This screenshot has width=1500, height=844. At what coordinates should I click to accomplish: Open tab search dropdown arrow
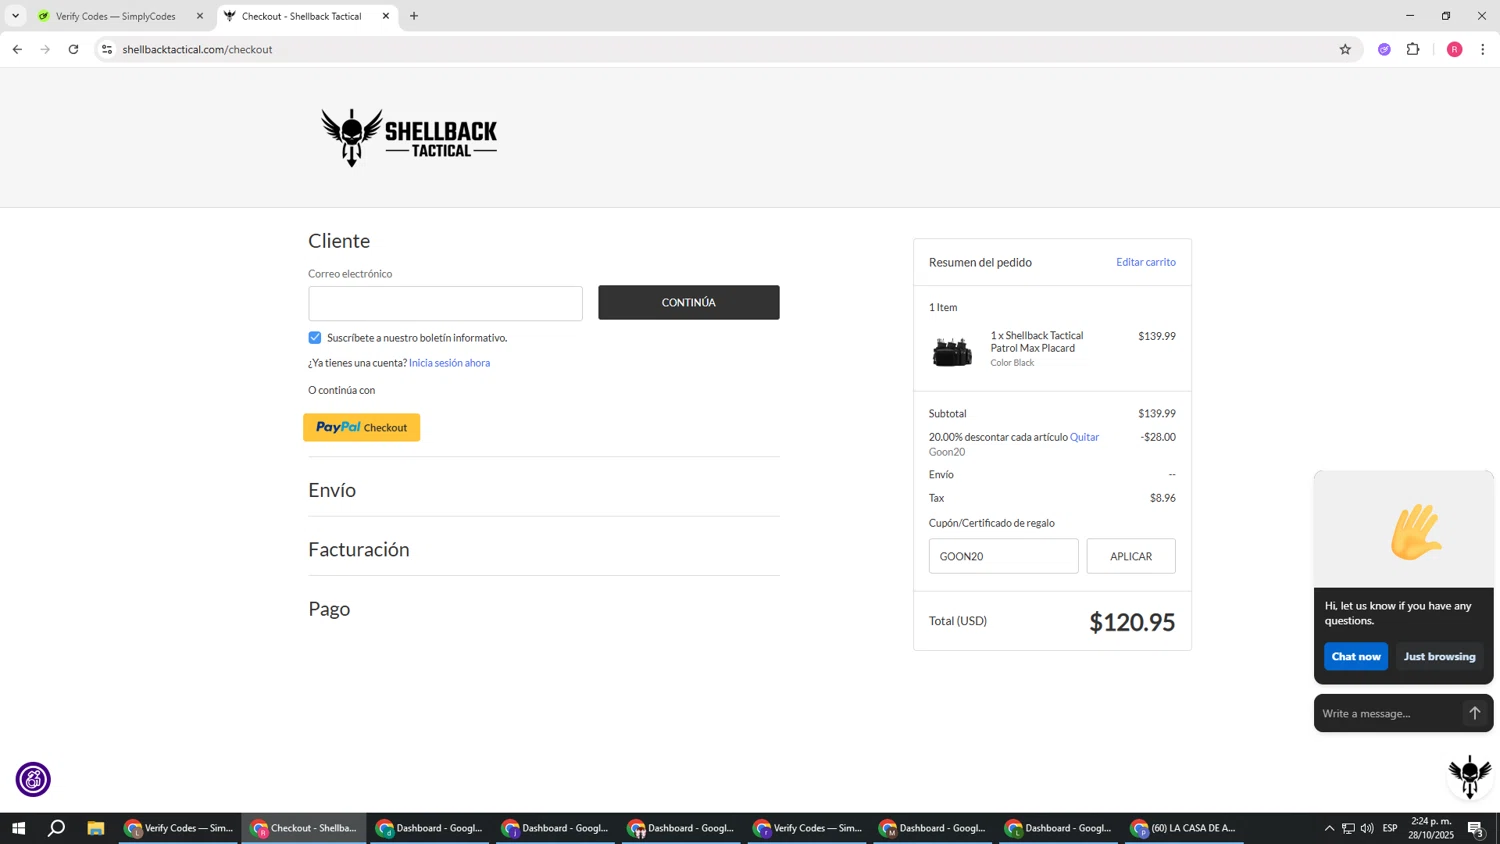click(15, 16)
